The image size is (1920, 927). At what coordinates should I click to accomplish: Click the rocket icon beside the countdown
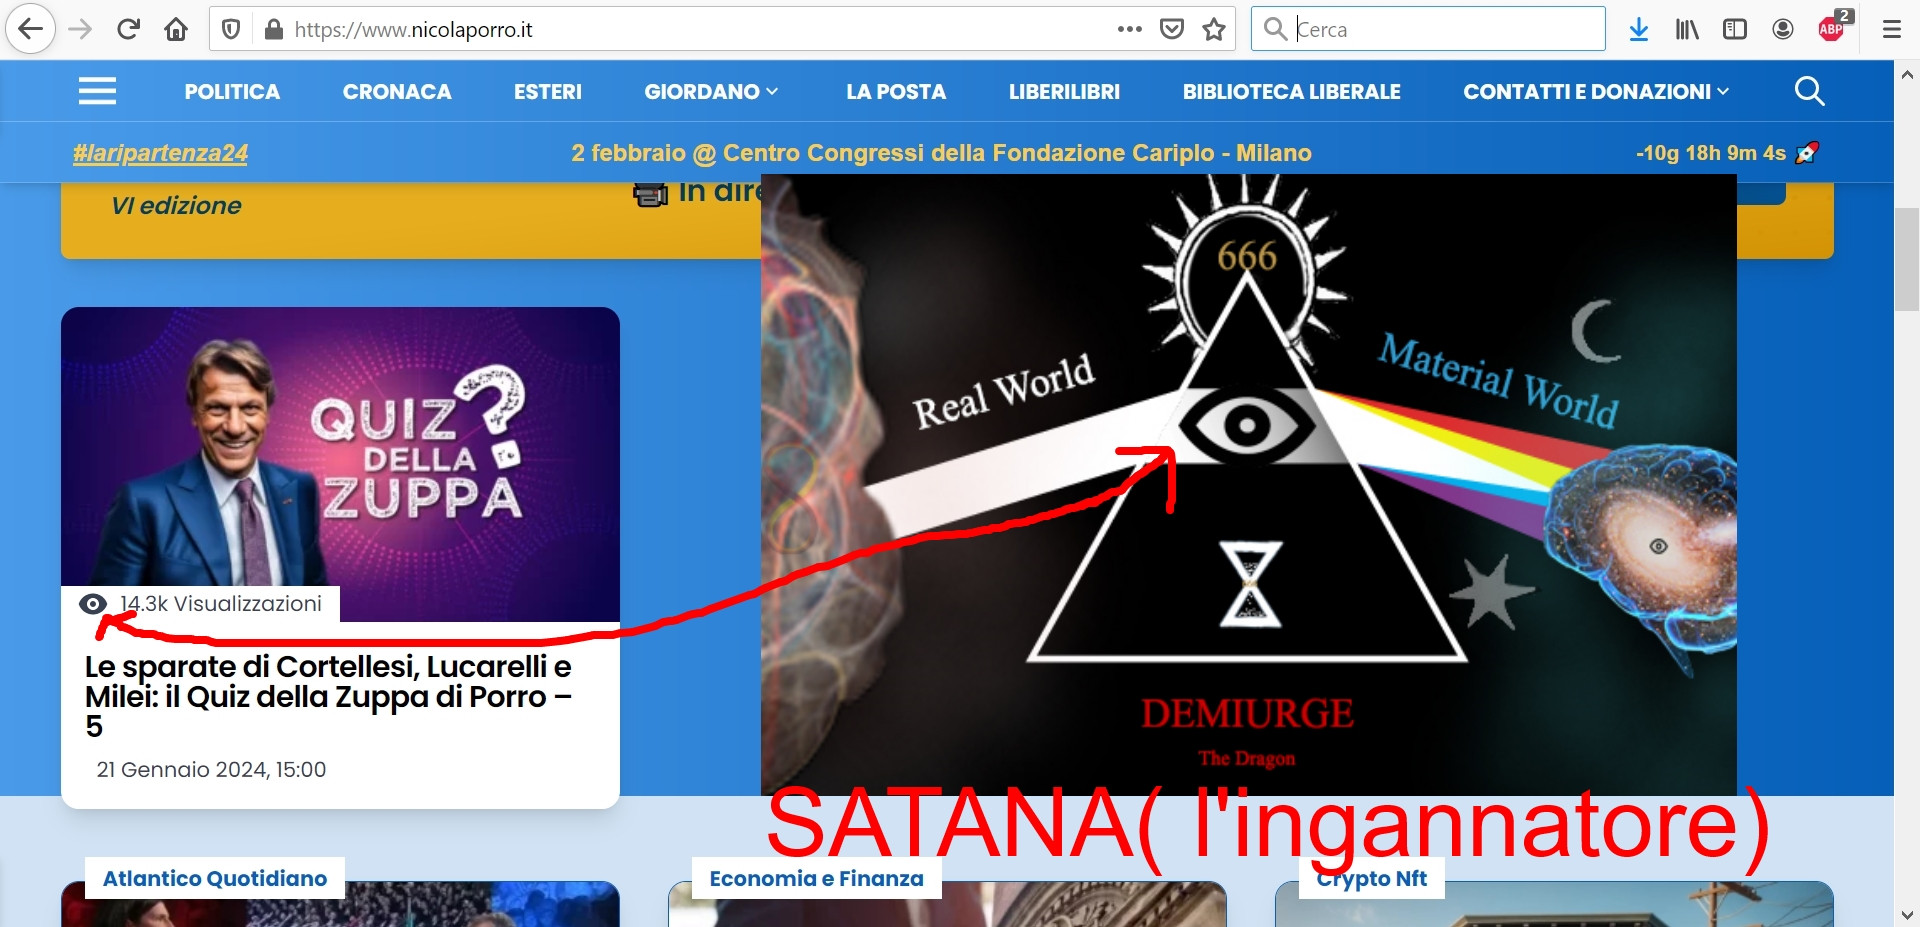click(x=1807, y=153)
